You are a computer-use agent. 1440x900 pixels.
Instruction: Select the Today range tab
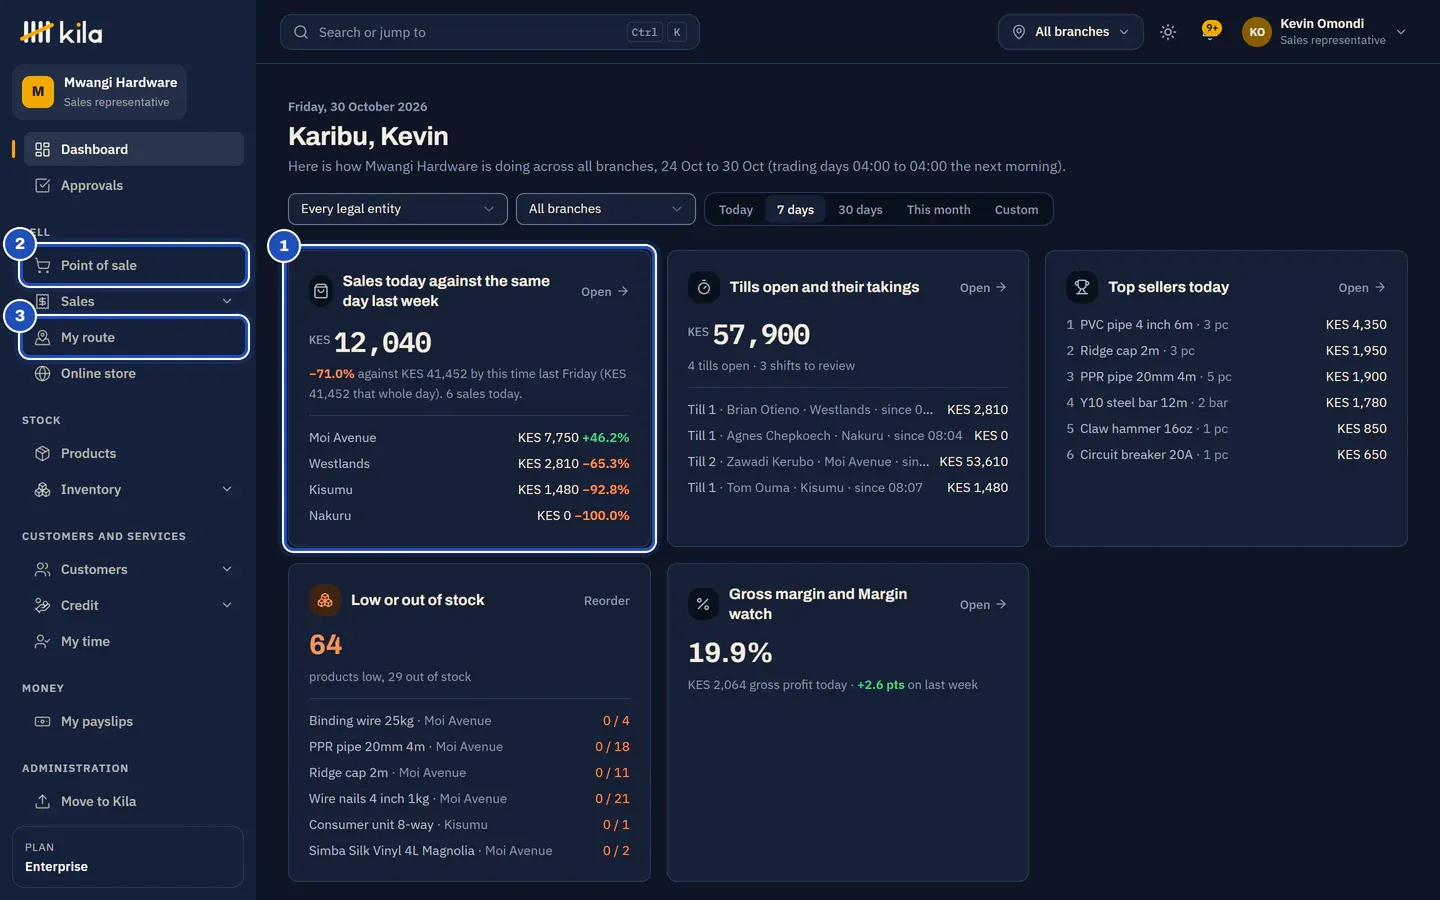click(x=736, y=209)
